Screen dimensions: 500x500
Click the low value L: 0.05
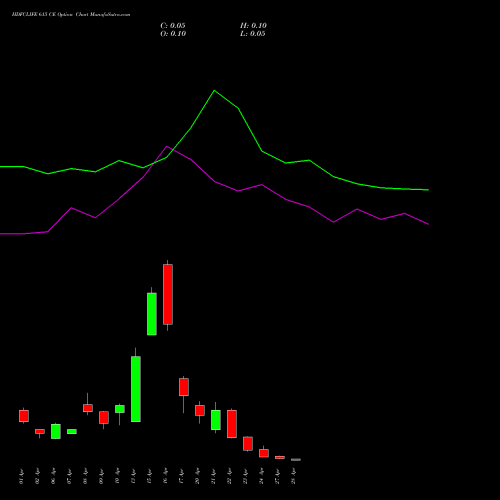253,34
